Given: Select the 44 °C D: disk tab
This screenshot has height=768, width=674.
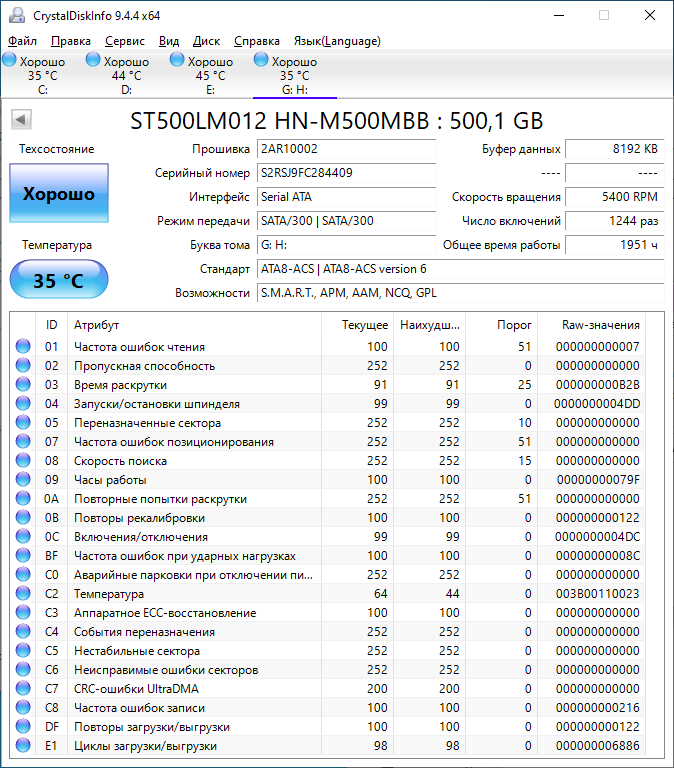Looking at the screenshot, I should (126, 75).
